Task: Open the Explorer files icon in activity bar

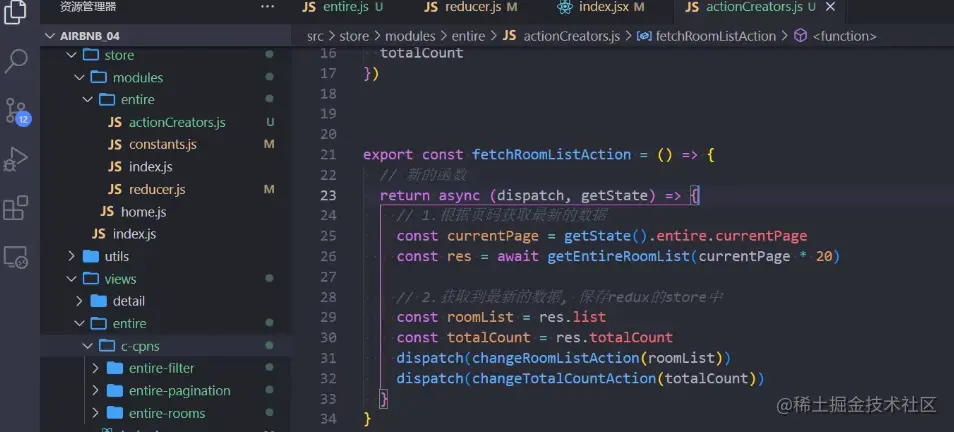Action: (x=15, y=11)
